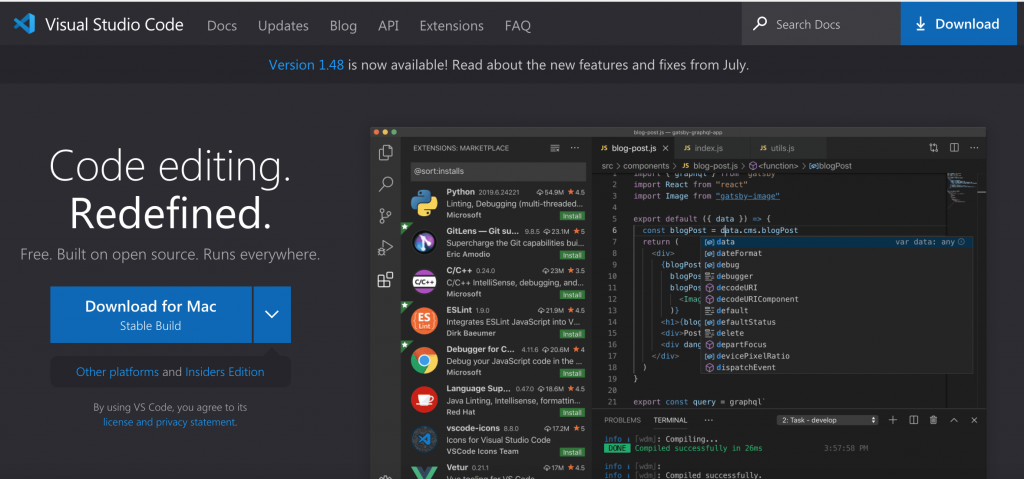Open the '2: Task - develop' terminal dropdown
Image resolution: width=1024 pixels, height=479 pixels.
point(827,420)
